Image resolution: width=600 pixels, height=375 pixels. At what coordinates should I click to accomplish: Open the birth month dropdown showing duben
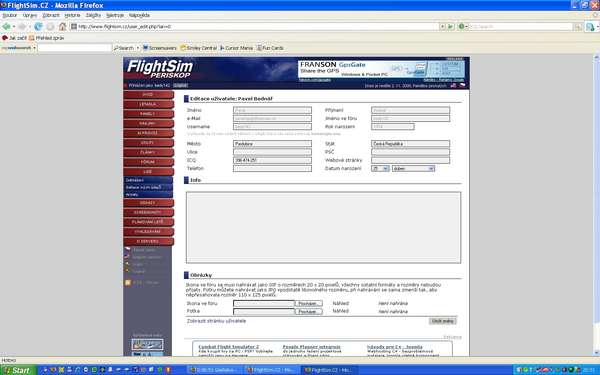click(413, 168)
